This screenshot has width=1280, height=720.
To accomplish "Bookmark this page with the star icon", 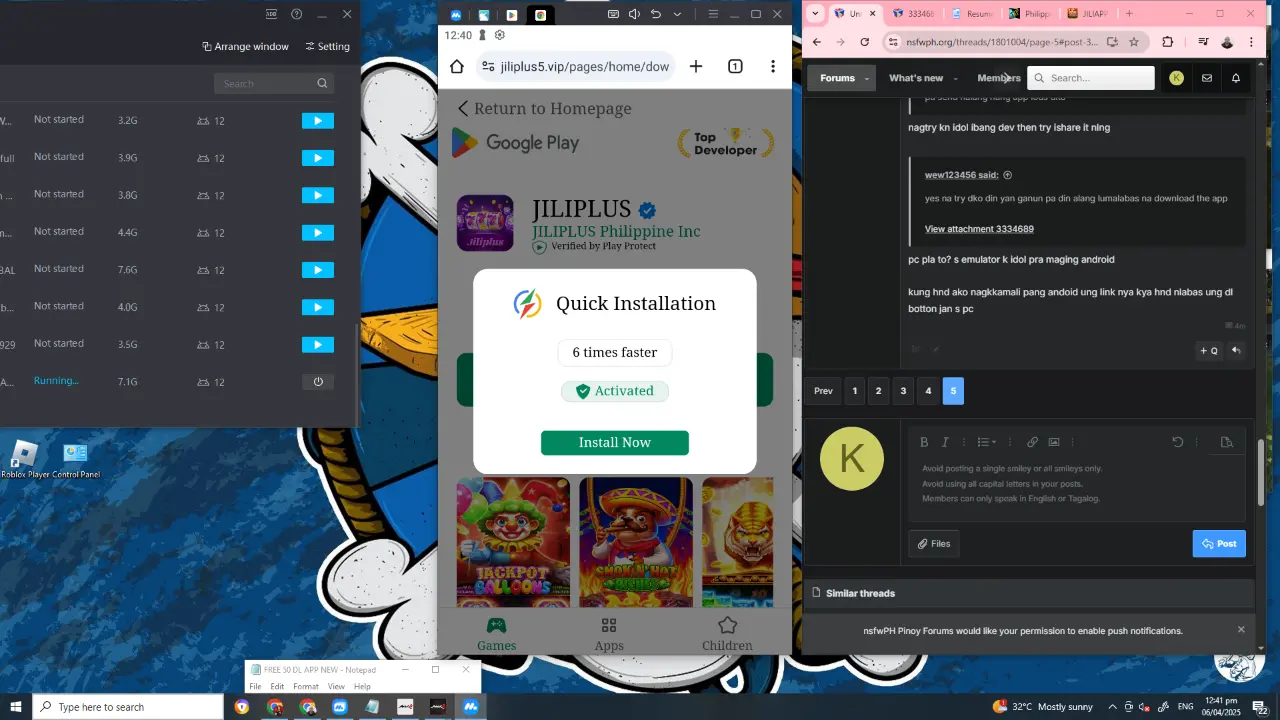I will click(x=1134, y=42).
